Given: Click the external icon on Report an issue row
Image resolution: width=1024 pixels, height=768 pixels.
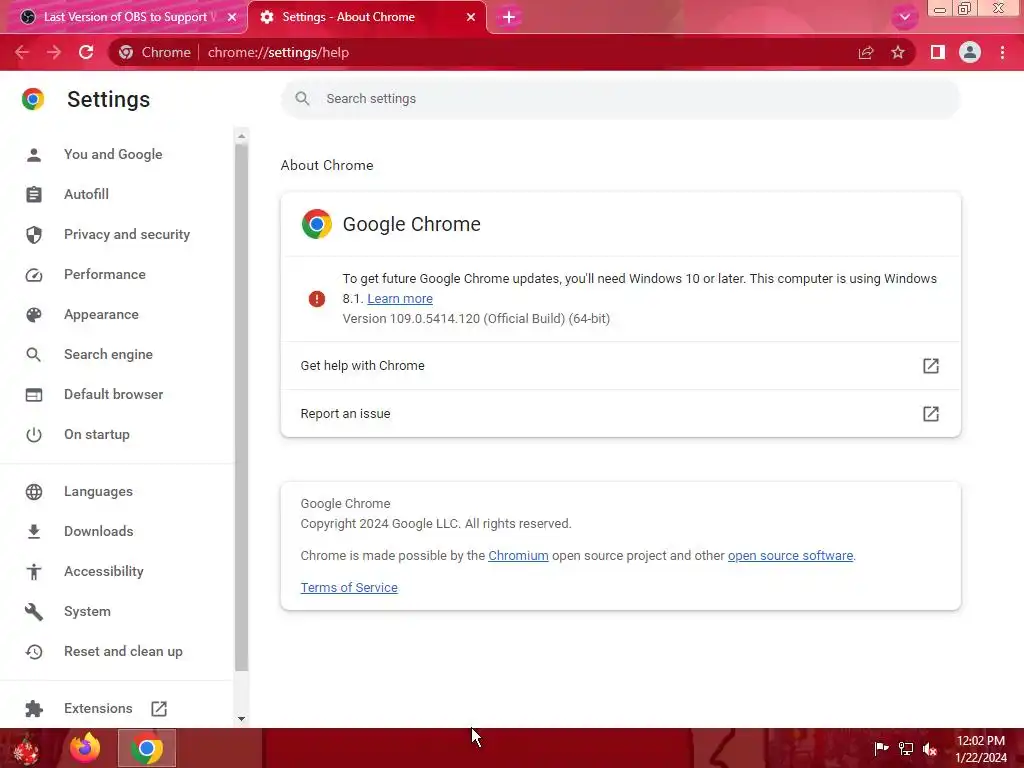Looking at the screenshot, I should pos(931,413).
